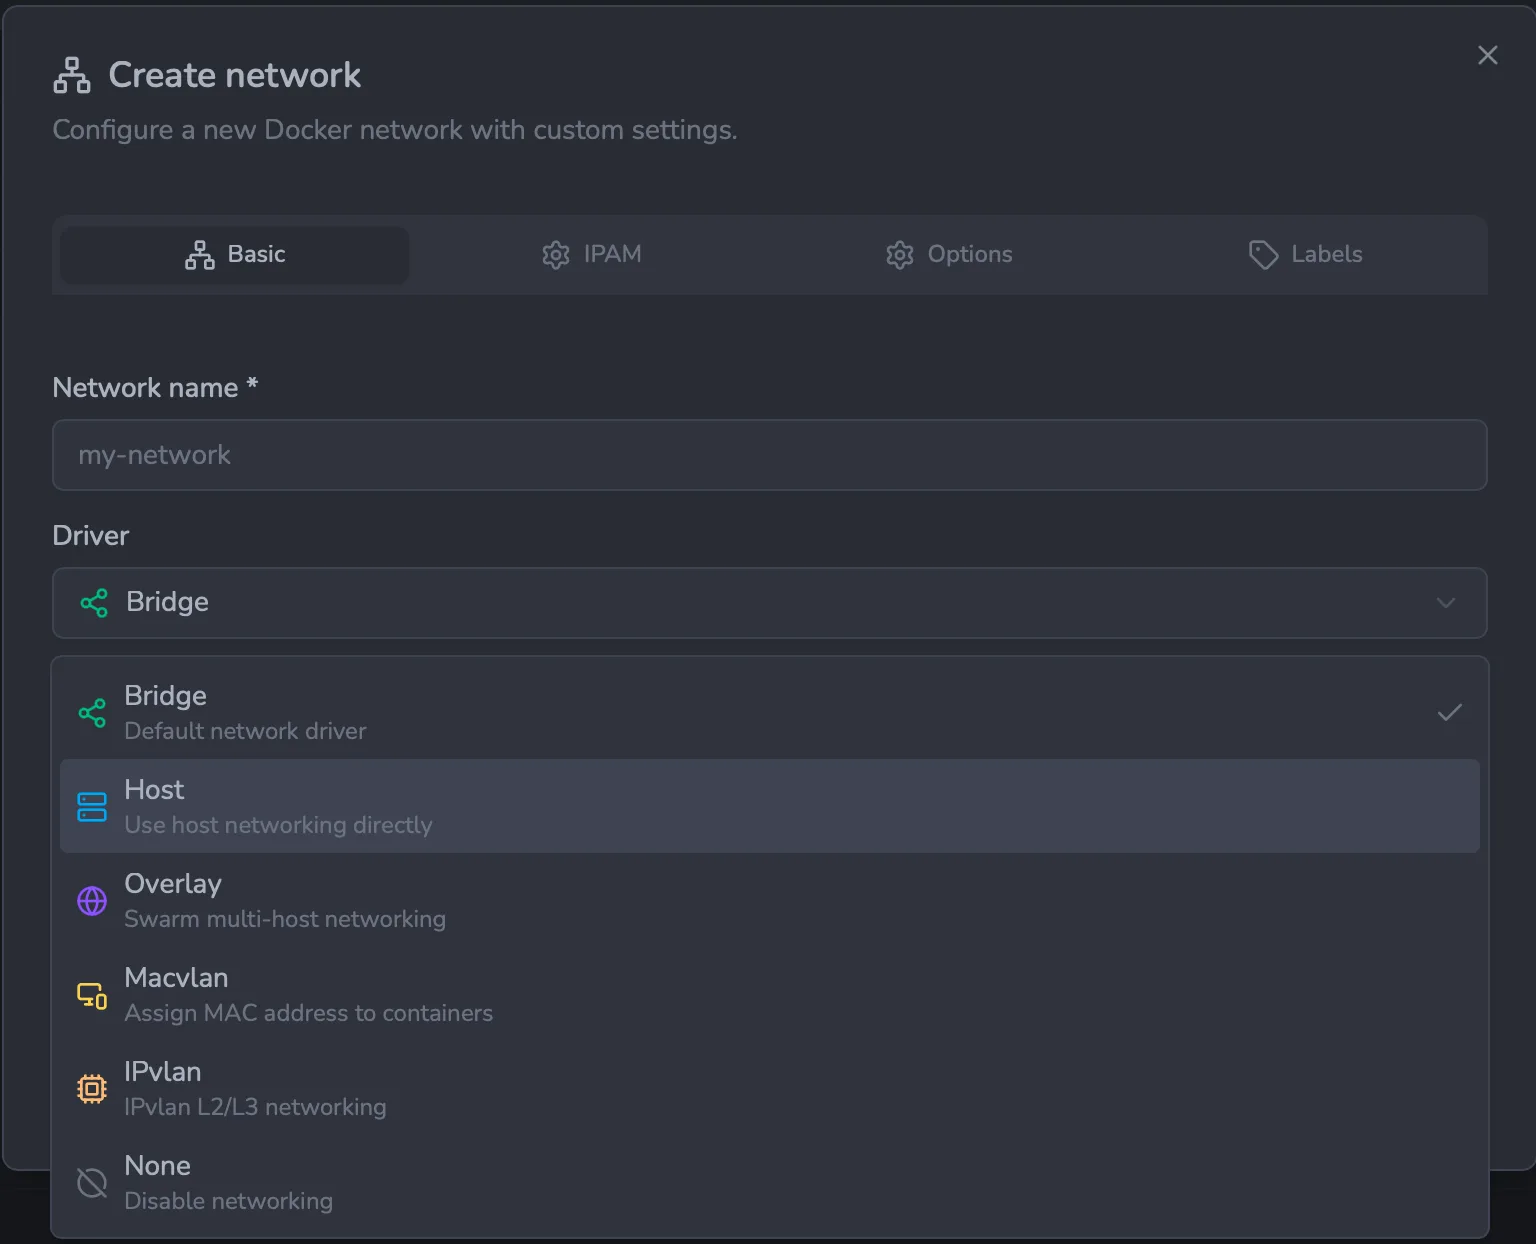Select the None driver option
Viewport: 1536px width, 1244px height.
(x=769, y=1182)
